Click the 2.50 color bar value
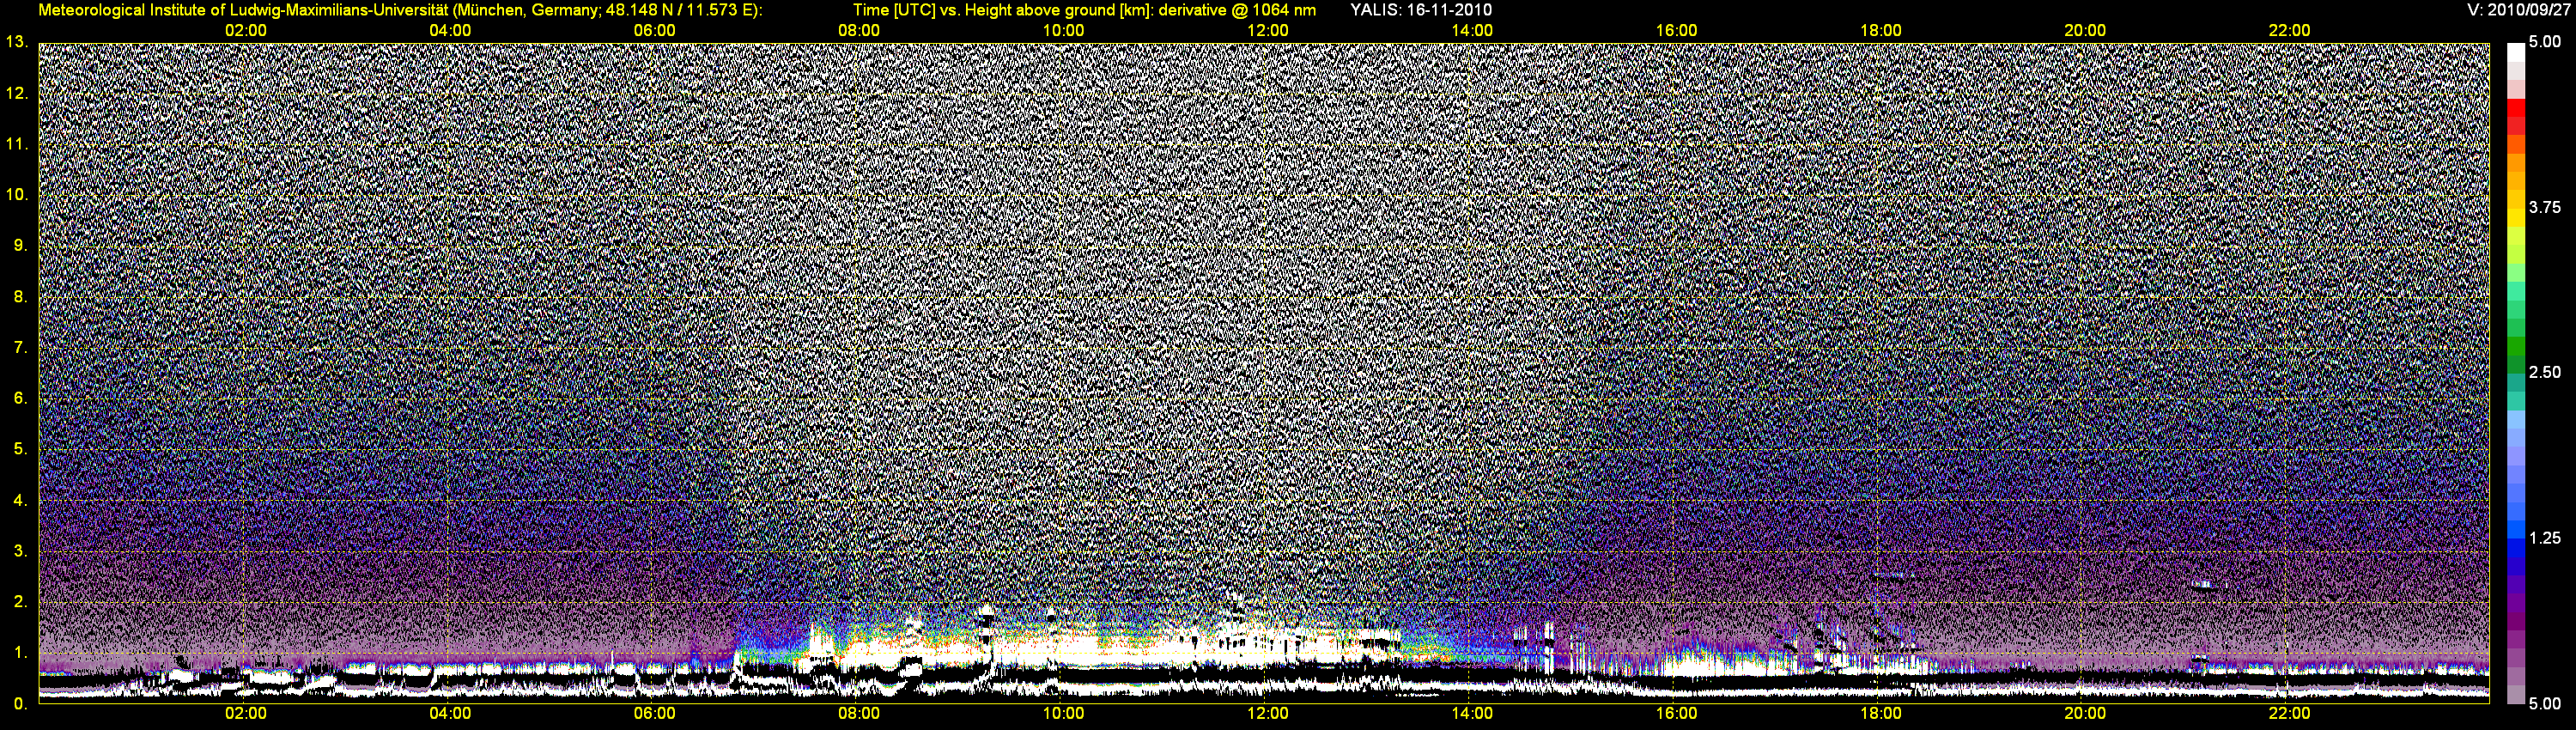 (x=2545, y=372)
